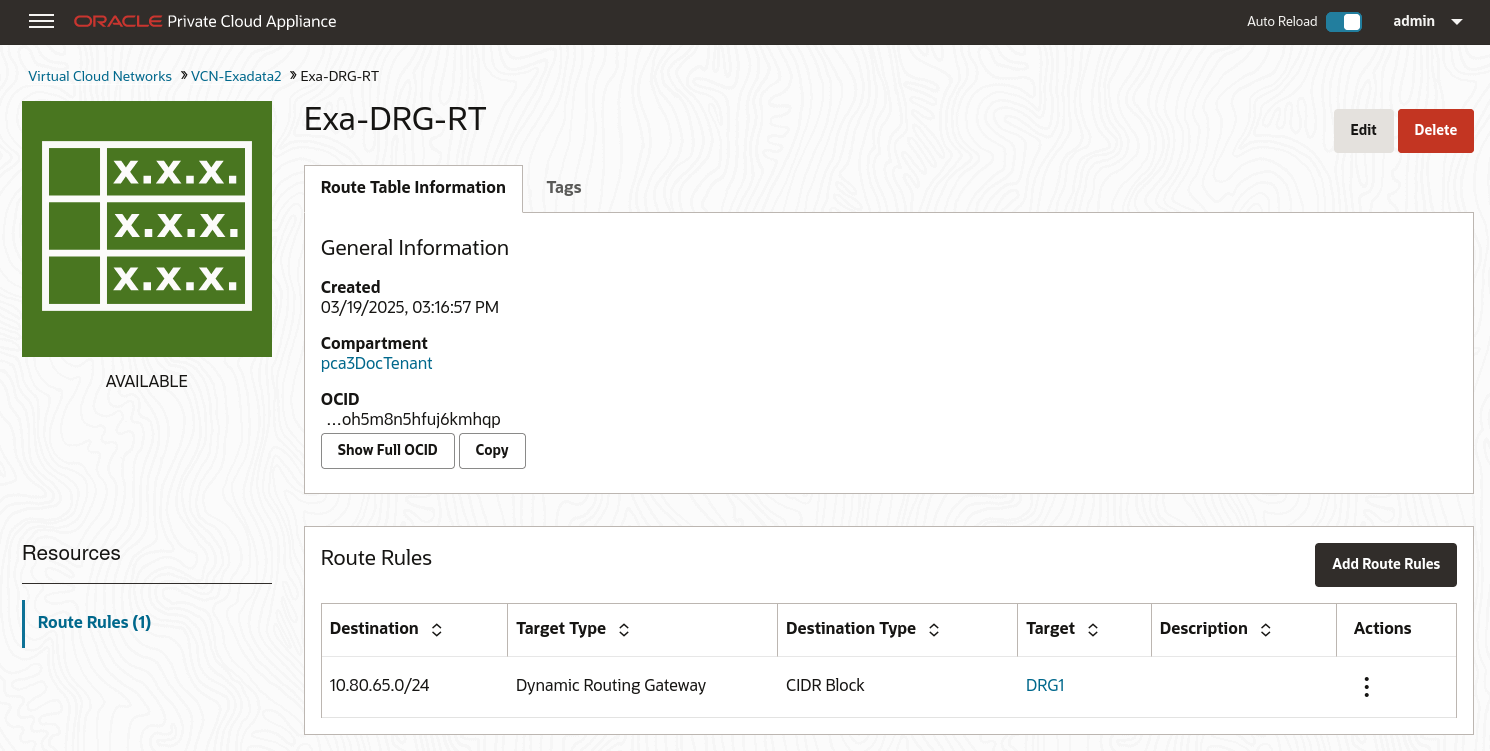Click Add Route Rules
Viewport: 1490px width, 751px height.
pyautogui.click(x=1386, y=564)
